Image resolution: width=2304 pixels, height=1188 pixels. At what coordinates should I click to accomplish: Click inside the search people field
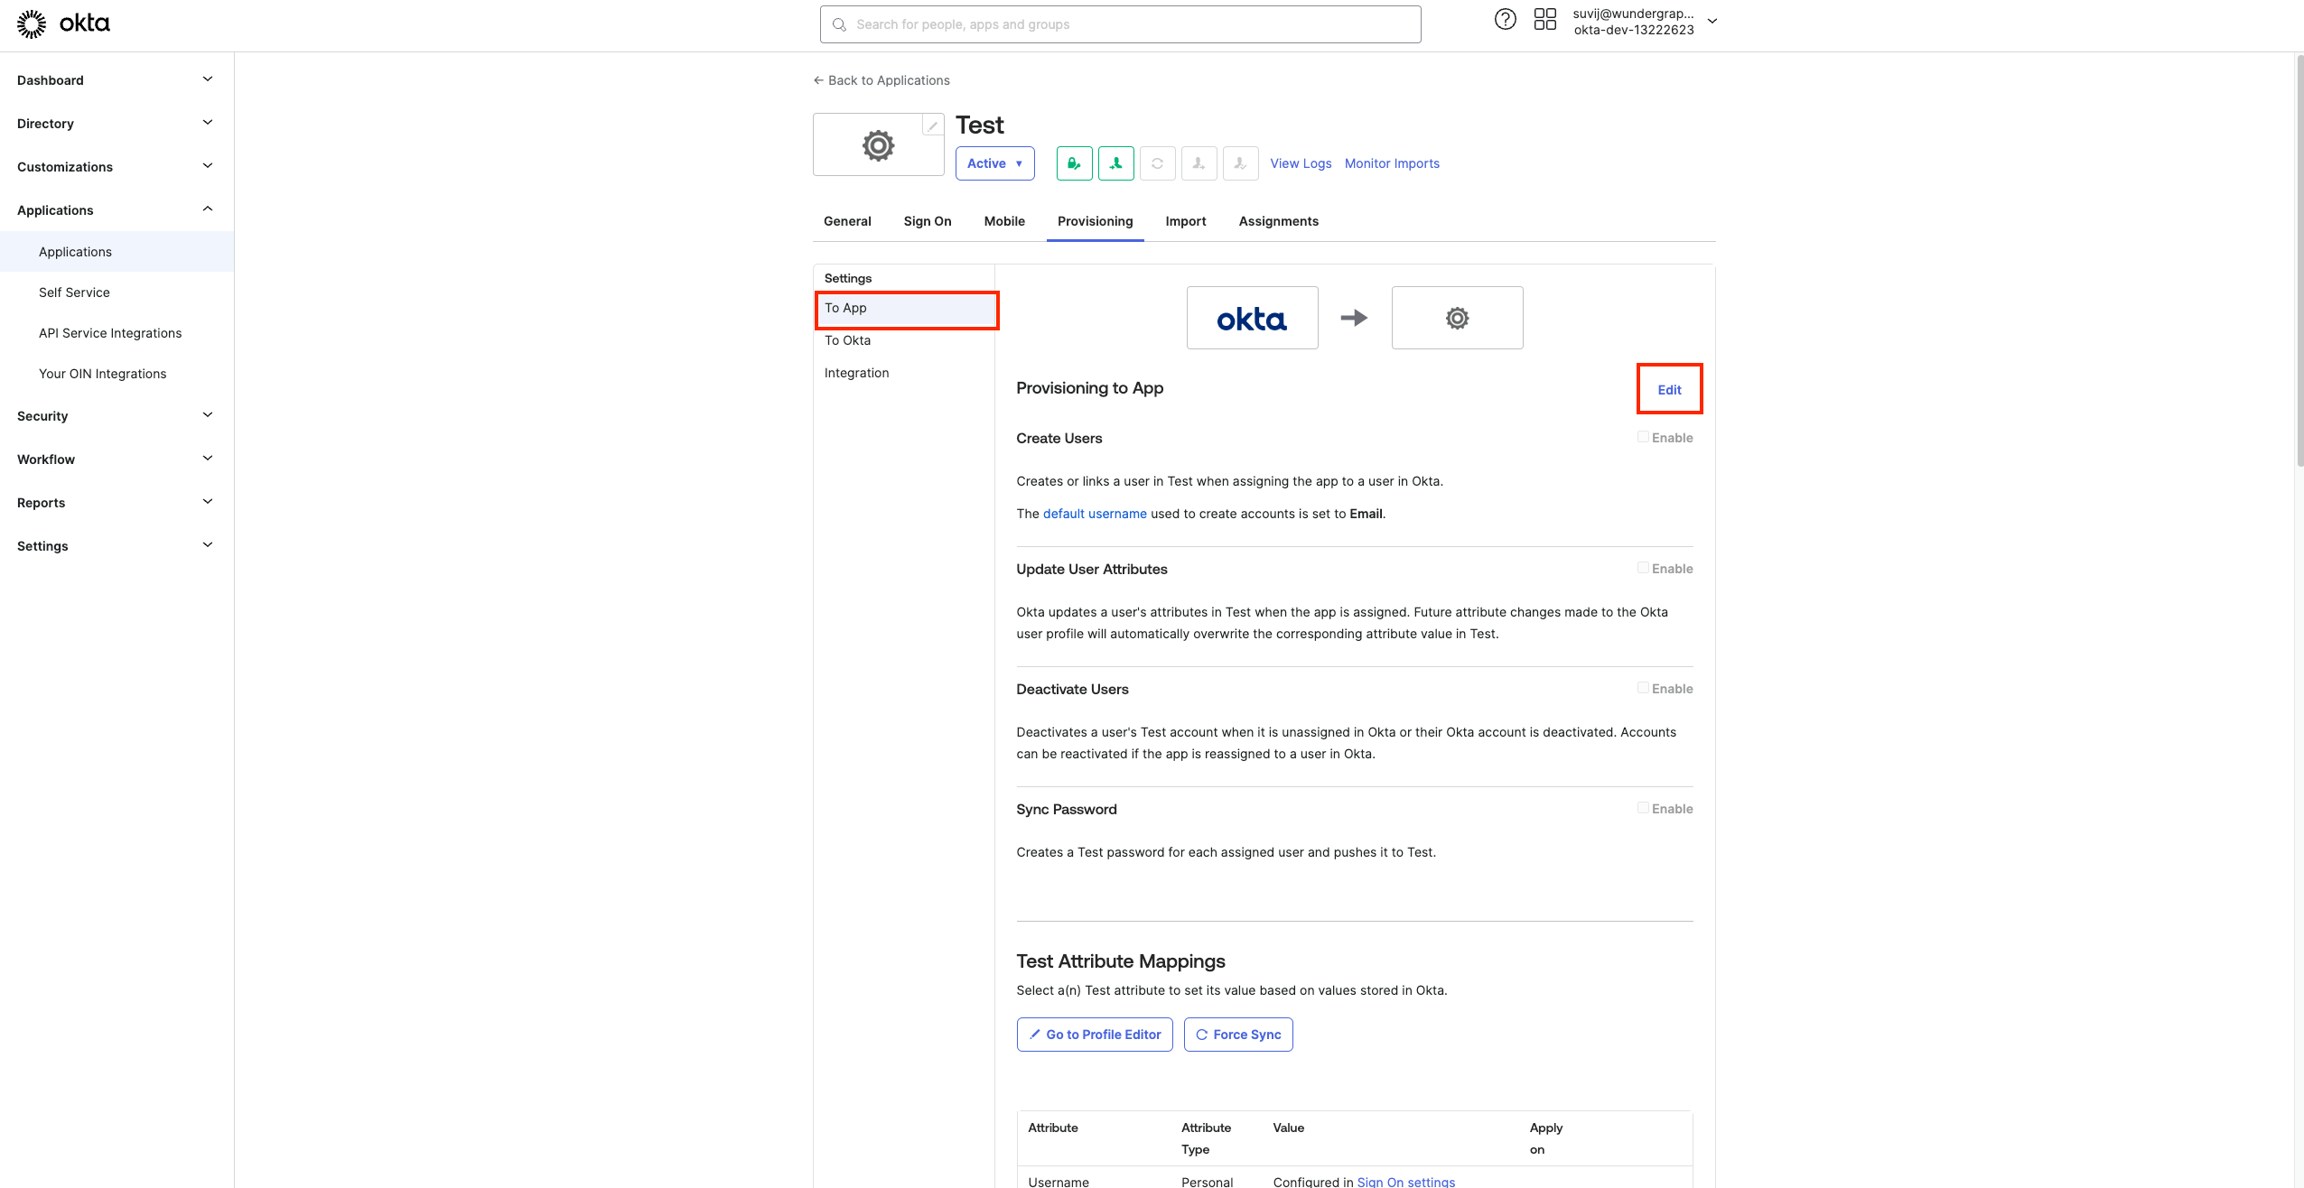[1119, 23]
